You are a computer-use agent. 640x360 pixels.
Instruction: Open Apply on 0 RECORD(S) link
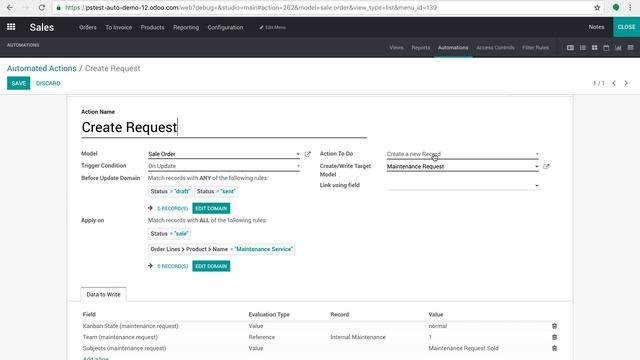173,266
